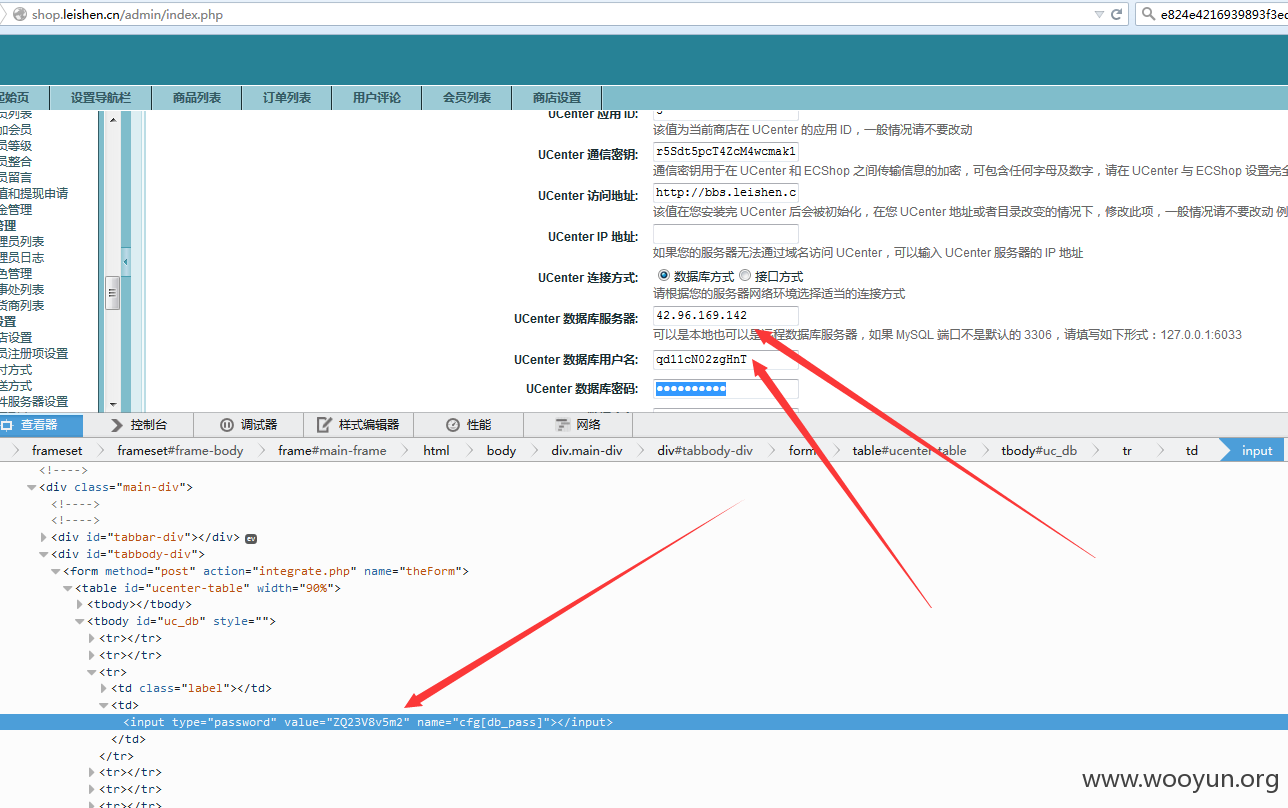Click the 'ev' event badge on tabbar-div
Screen dimensions: 1288x808
click(251, 538)
